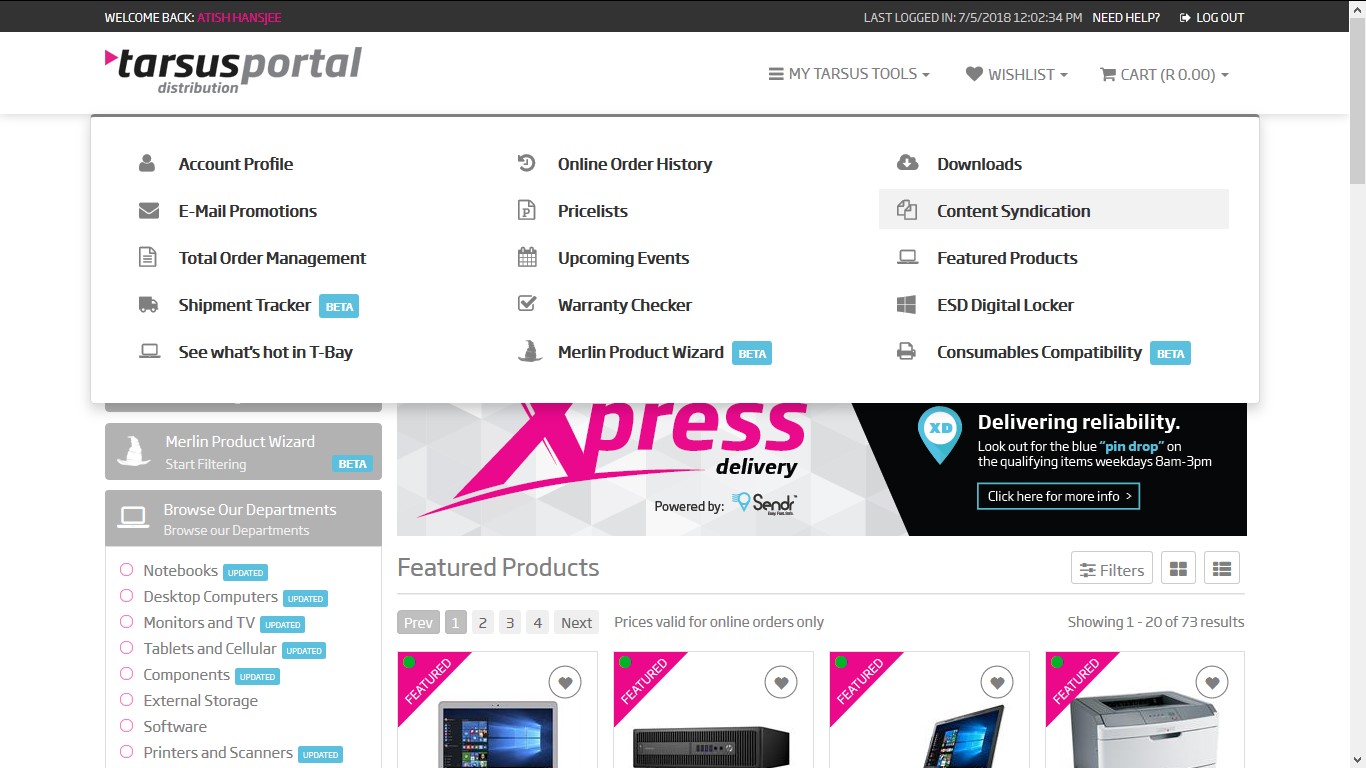Screen dimensions: 1366x768
Task: Open the Cart dropdown
Action: [x=1164, y=74]
